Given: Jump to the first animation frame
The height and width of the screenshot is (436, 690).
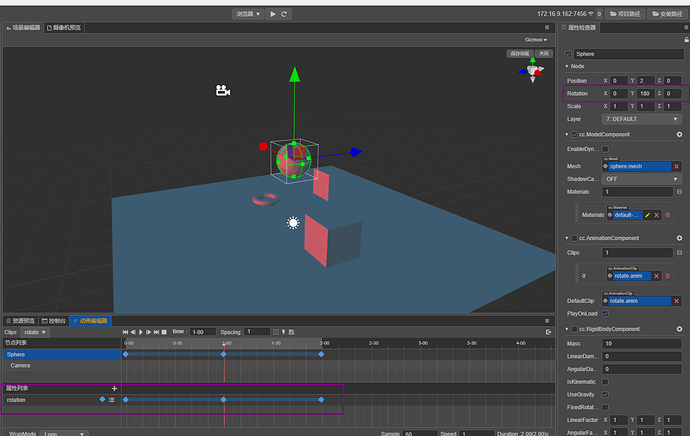Looking at the screenshot, I should point(125,332).
